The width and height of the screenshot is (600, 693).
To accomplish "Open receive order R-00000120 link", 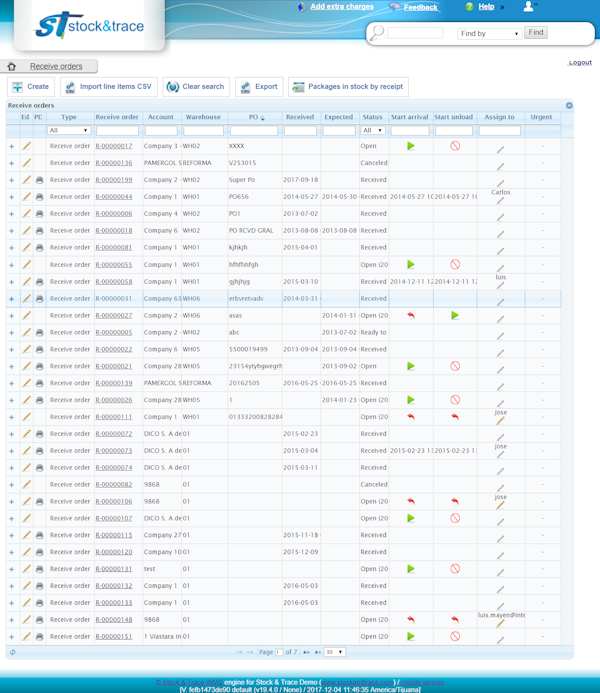I will (114, 552).
